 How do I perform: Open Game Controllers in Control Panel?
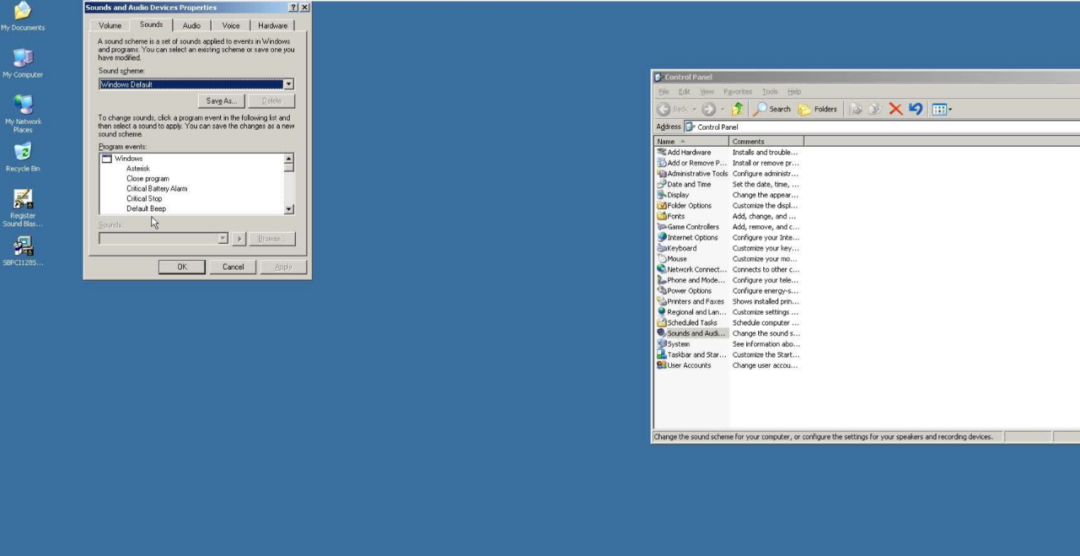(x=692, y=227)
